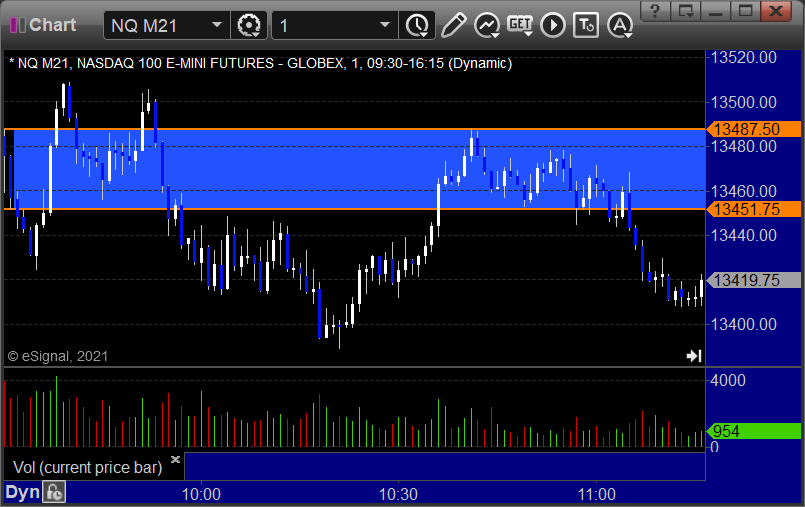Image resolution: width=805 pixels, height=507 pixels.
Task: Click the Vol (current price bar) label
Action: click(87, 467)
